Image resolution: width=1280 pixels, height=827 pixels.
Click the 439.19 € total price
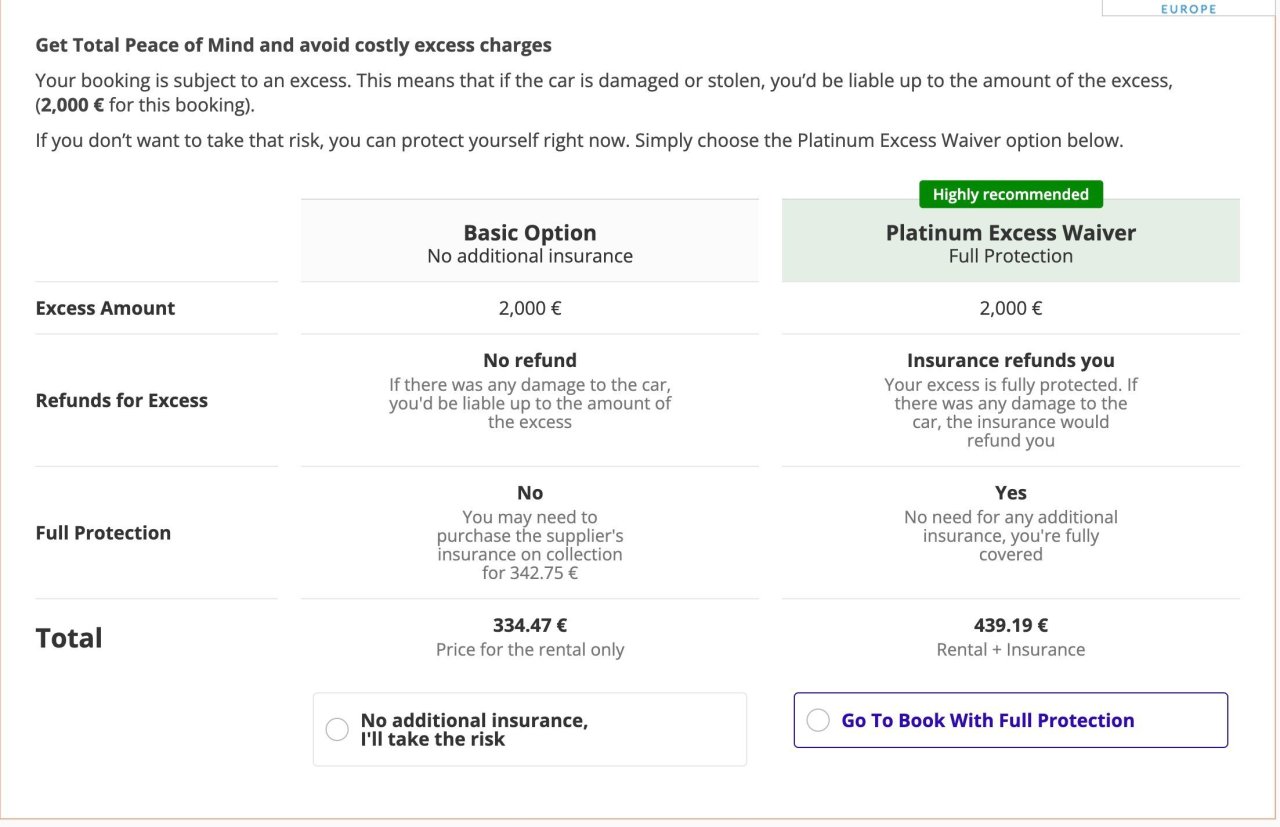click(x=1010, y=626)
